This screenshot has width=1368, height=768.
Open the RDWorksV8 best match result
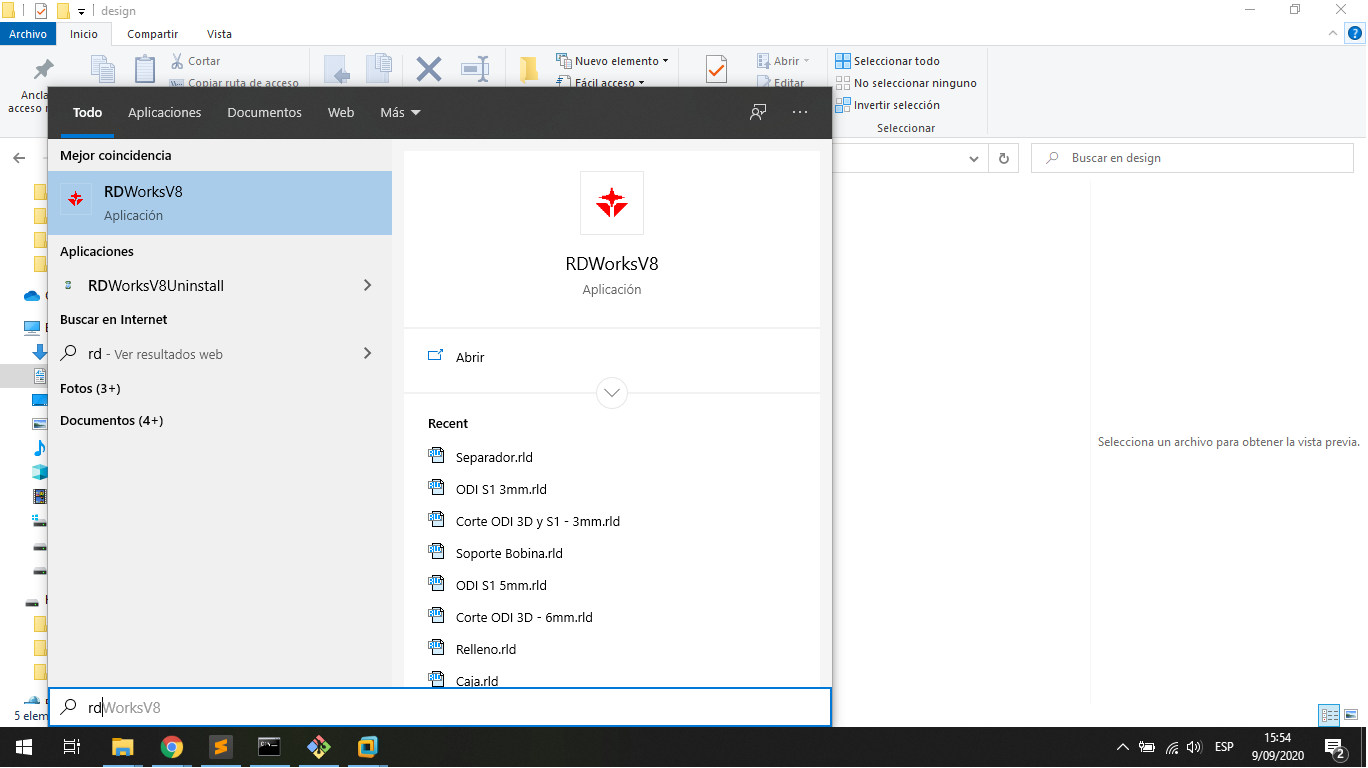(x=220, y=203)
